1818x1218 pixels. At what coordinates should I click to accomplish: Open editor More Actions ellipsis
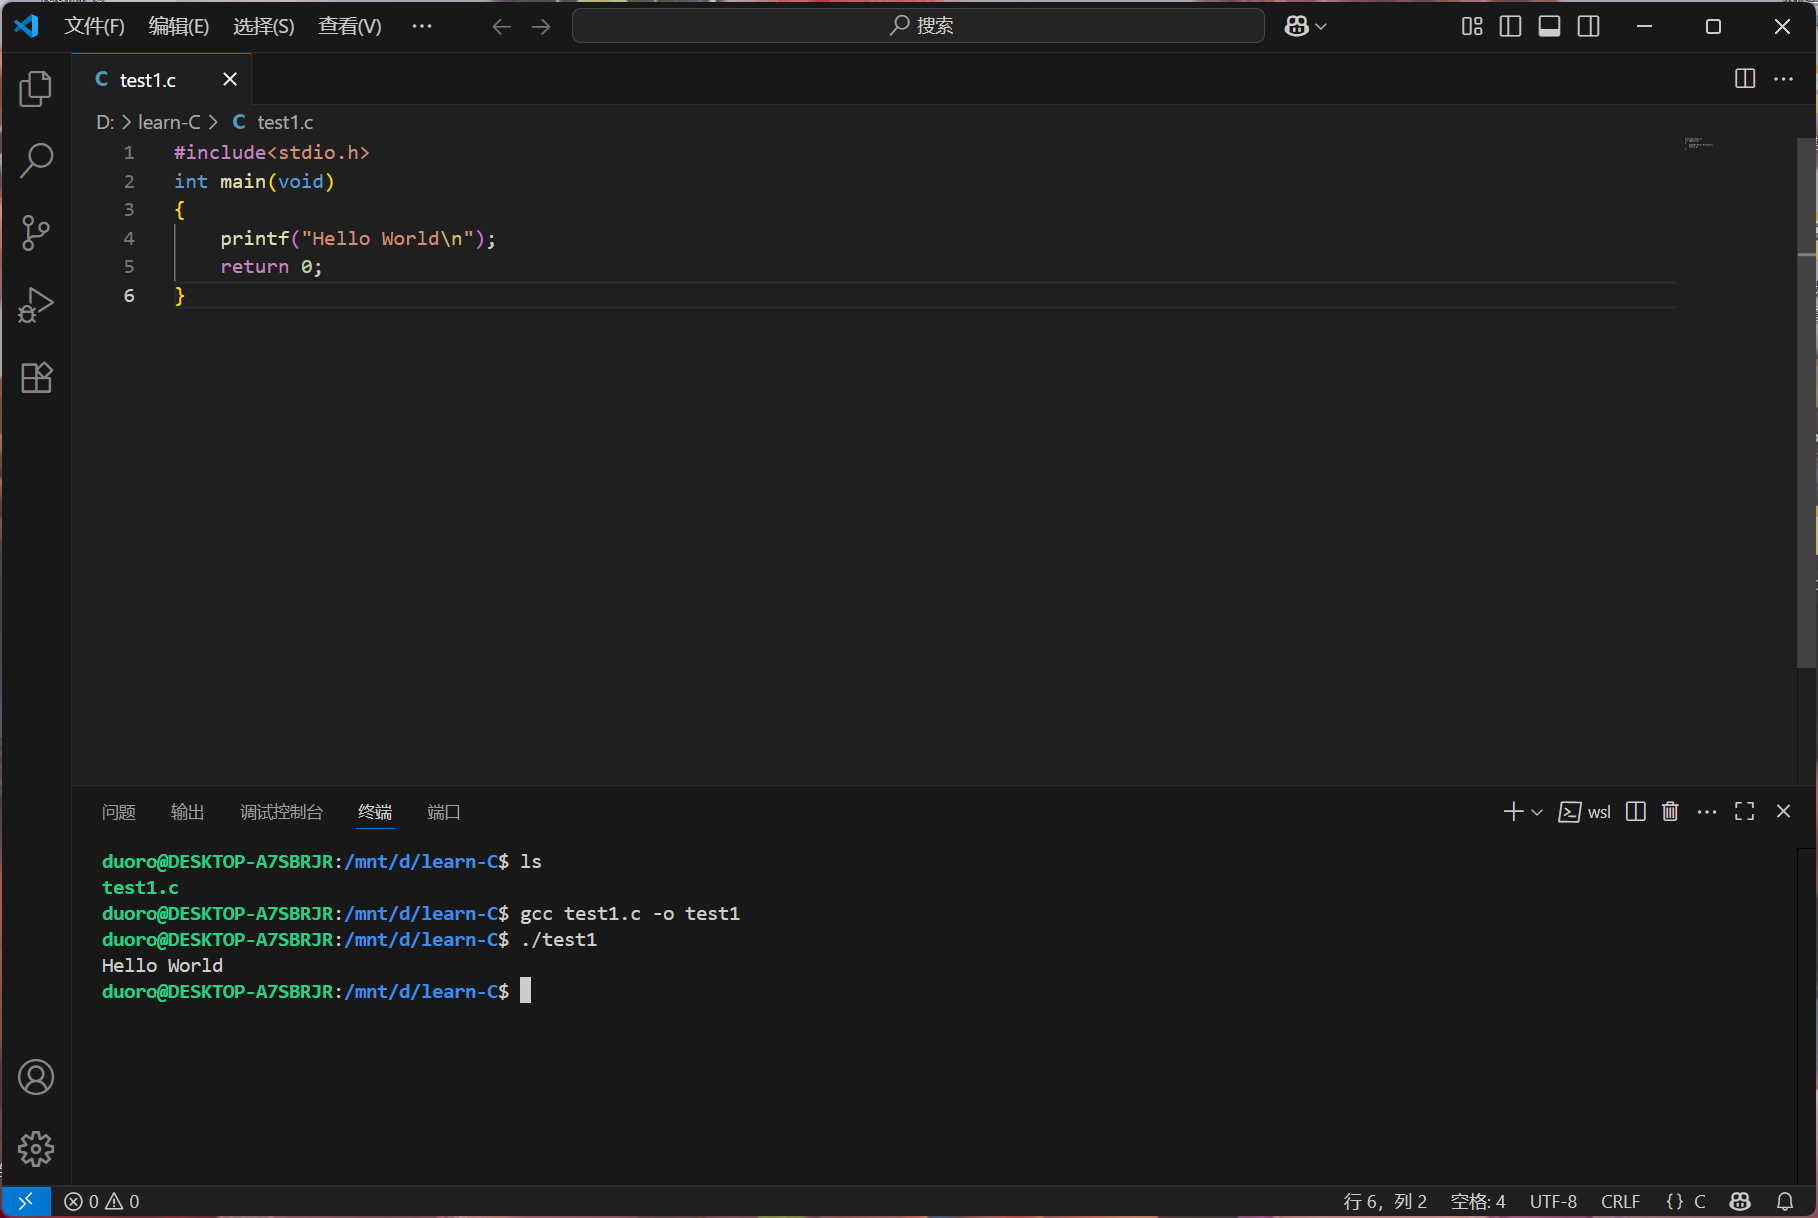pos(1783,79)
